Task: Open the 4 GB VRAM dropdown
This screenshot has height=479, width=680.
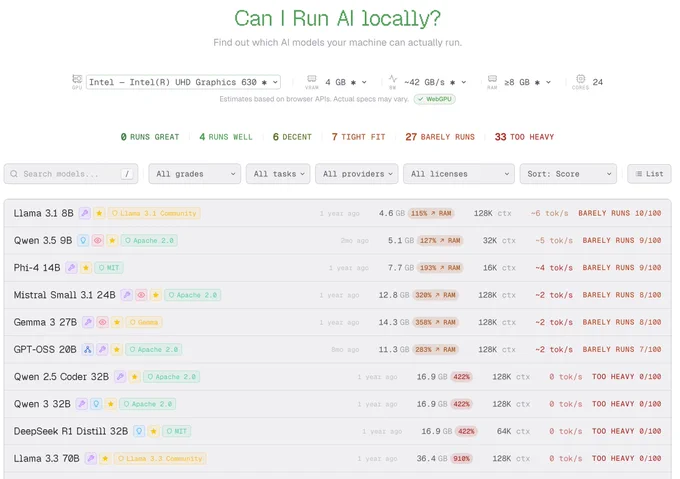Action: 346,82
